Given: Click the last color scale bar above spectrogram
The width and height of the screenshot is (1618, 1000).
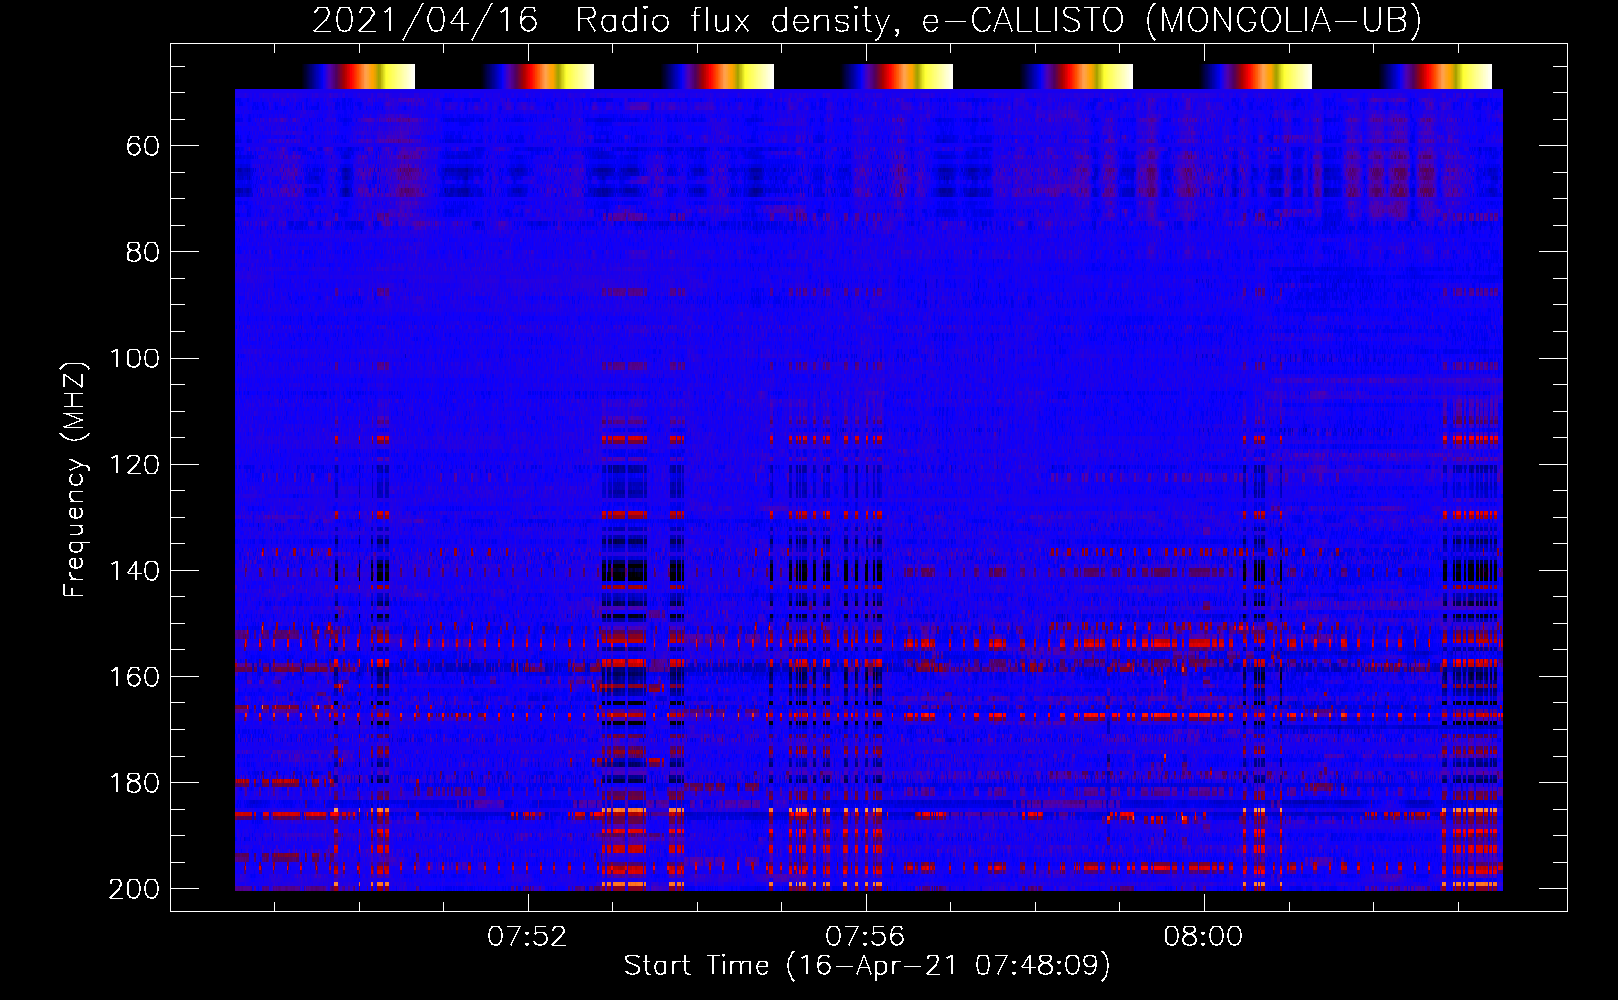Looking at the screenshot, I should (1436, 76).
